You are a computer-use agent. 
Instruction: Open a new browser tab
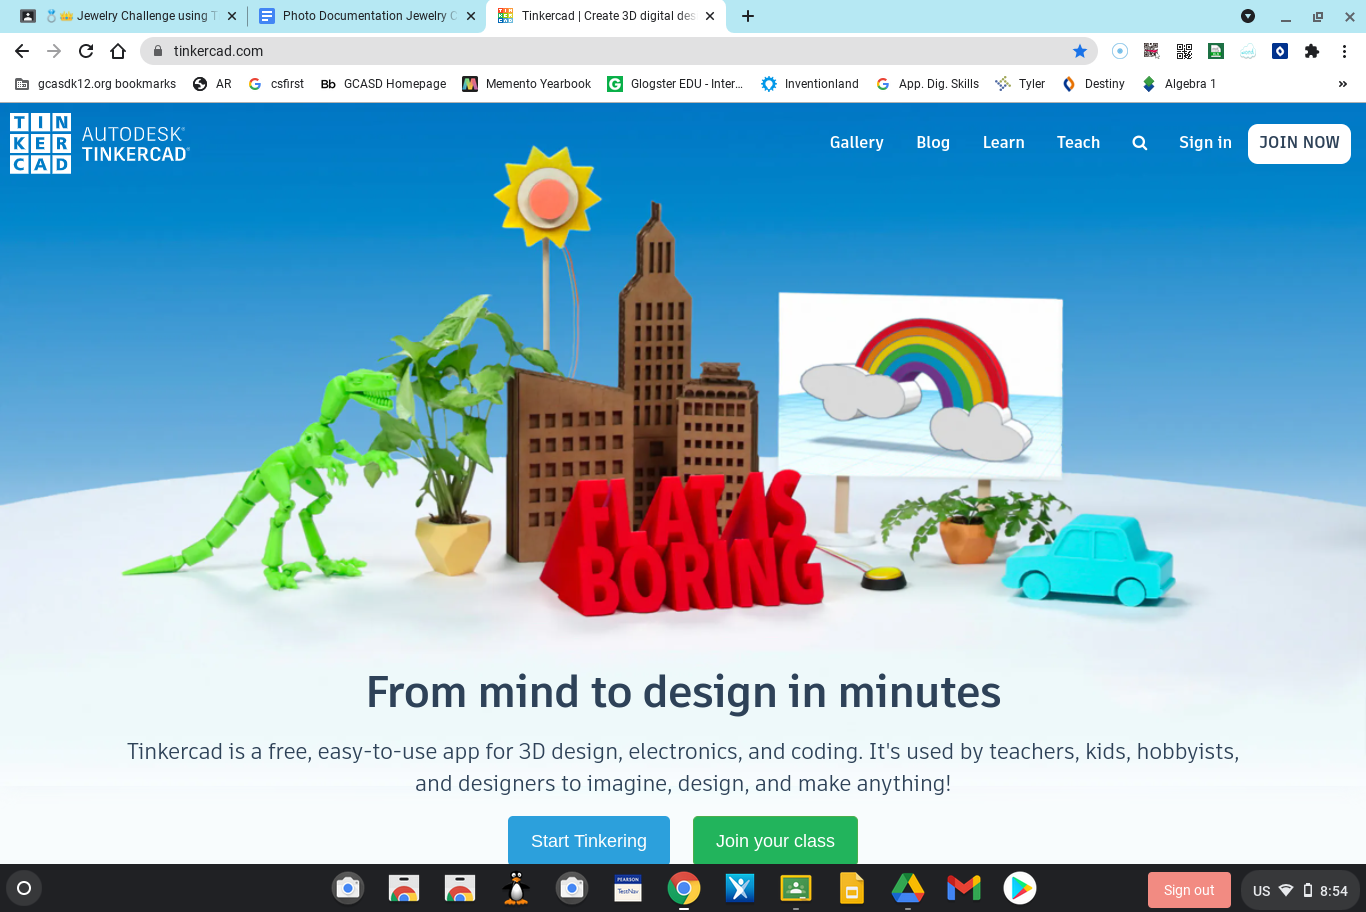(x=748, y=16)
